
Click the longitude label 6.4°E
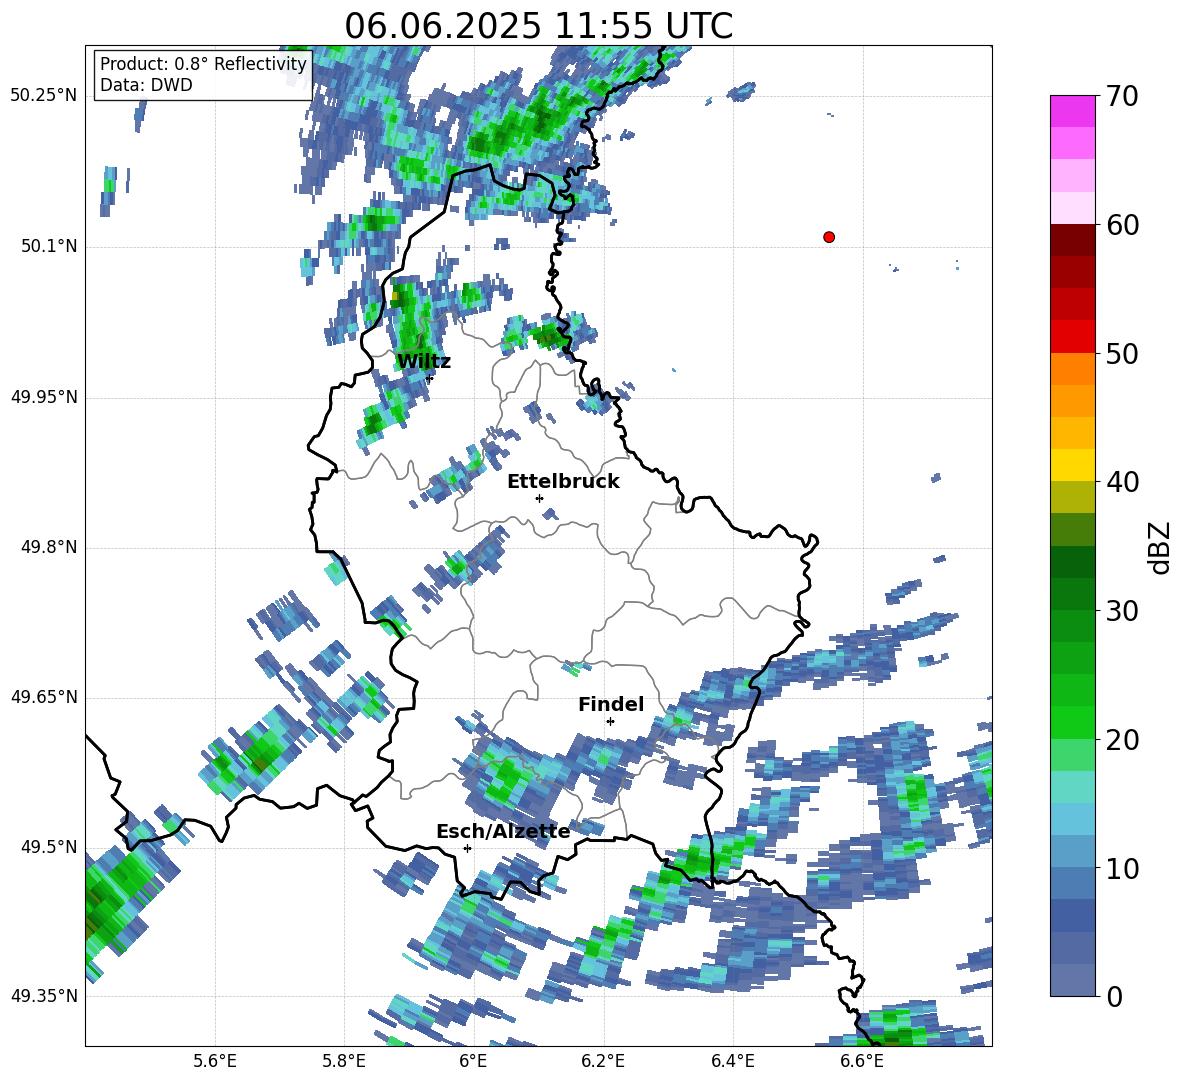[x=732, y=1061]
